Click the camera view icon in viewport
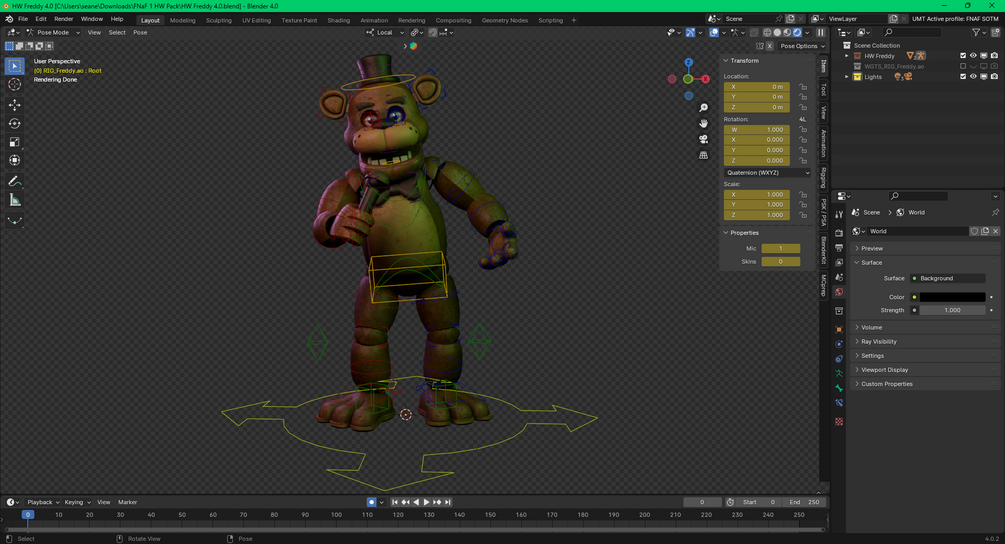The width and height of the screenshot is (1005, 544). pos(704,139)
